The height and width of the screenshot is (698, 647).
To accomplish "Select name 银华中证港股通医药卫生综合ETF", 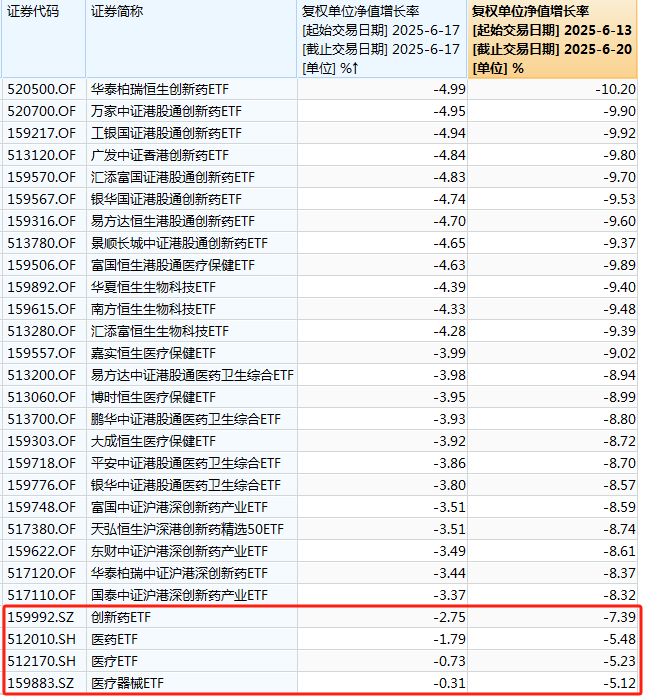I will tap(186, 485).
